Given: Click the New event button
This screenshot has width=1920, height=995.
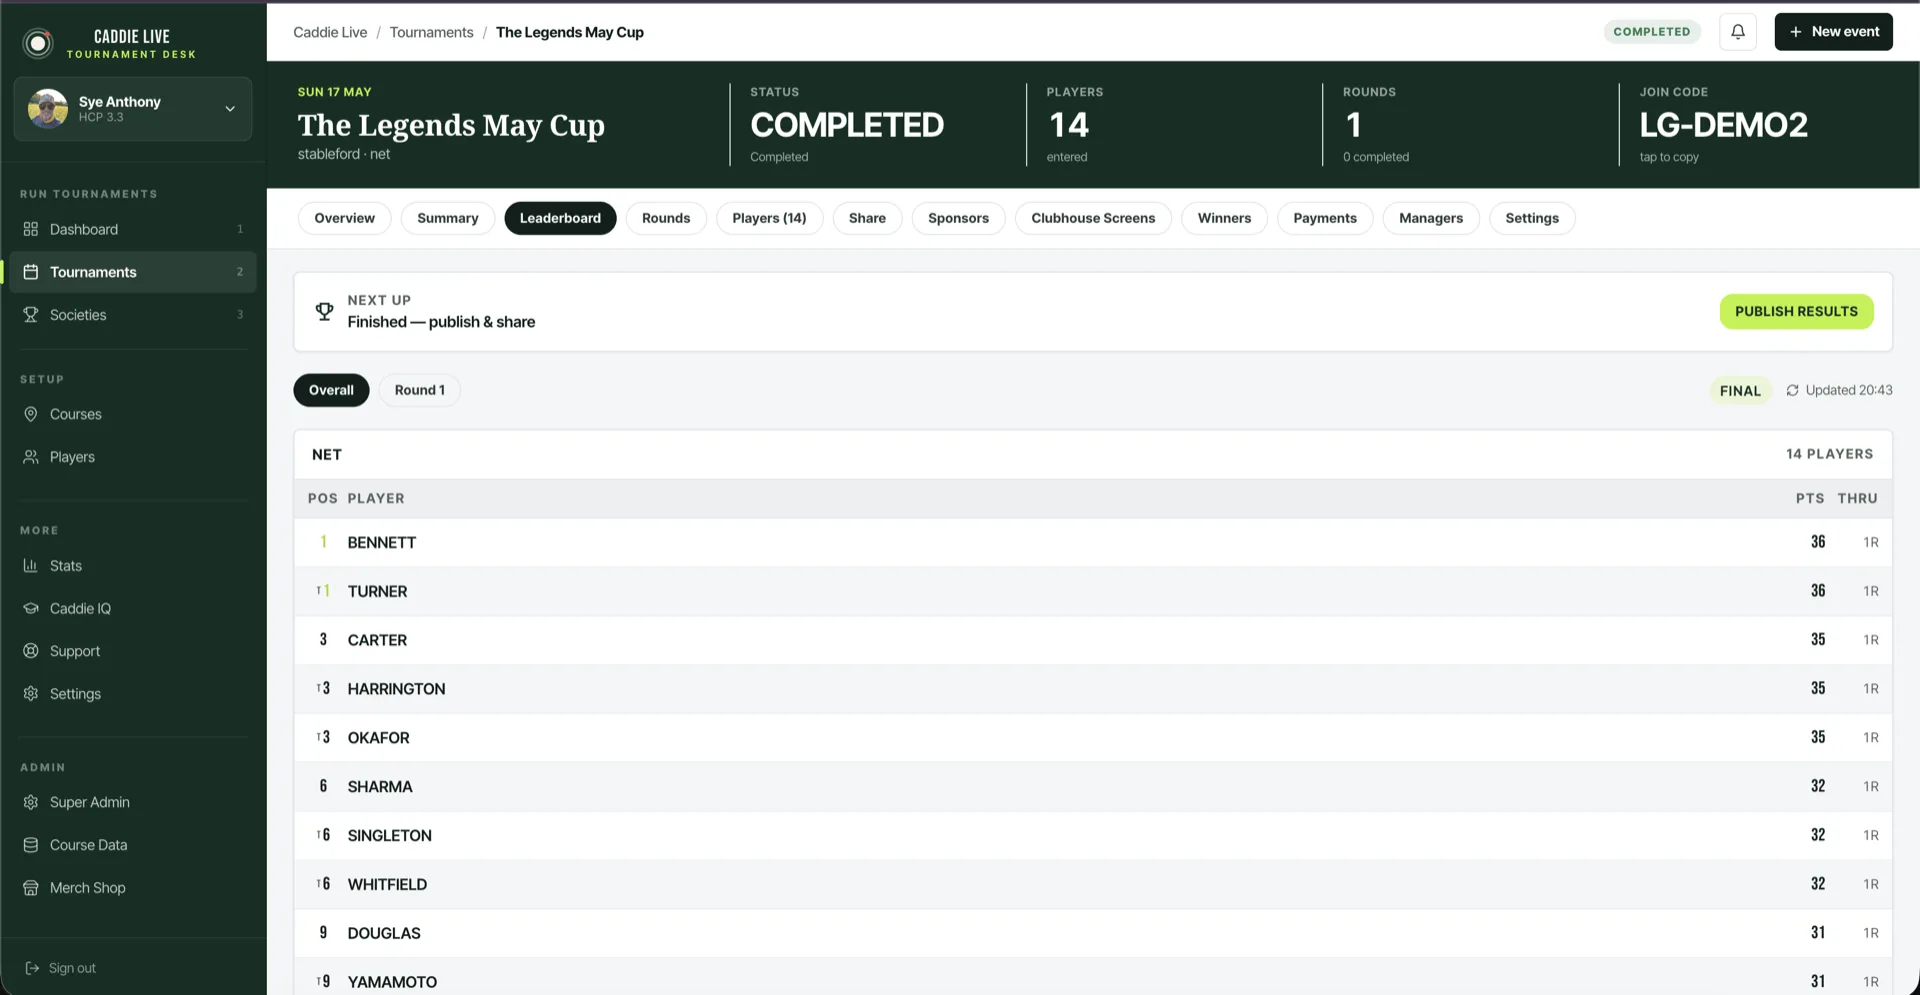Looking at the screenshot, I should (x=1833, y=32).
